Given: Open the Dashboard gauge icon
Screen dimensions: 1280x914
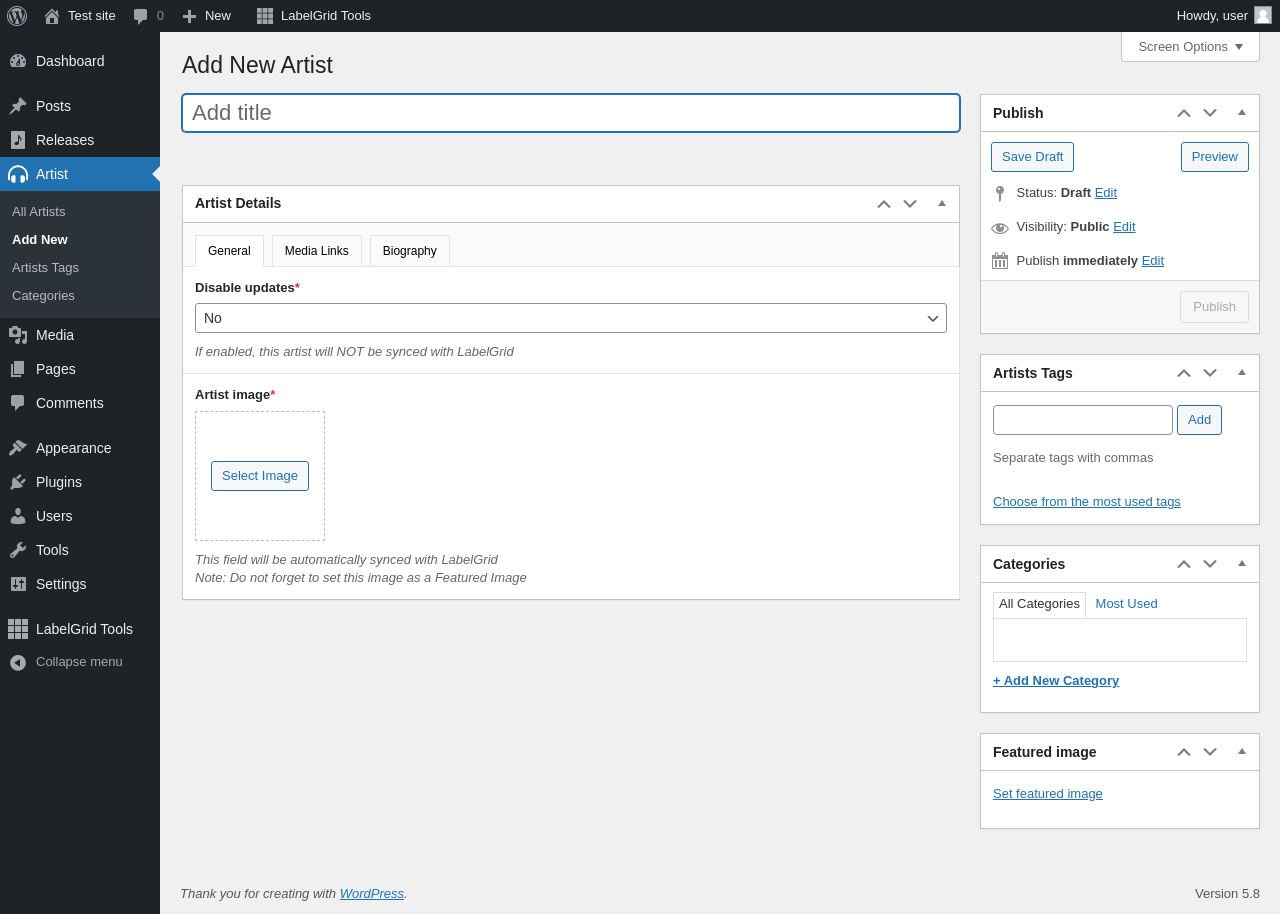Looking at the screenshot, I should click(18, 61).
